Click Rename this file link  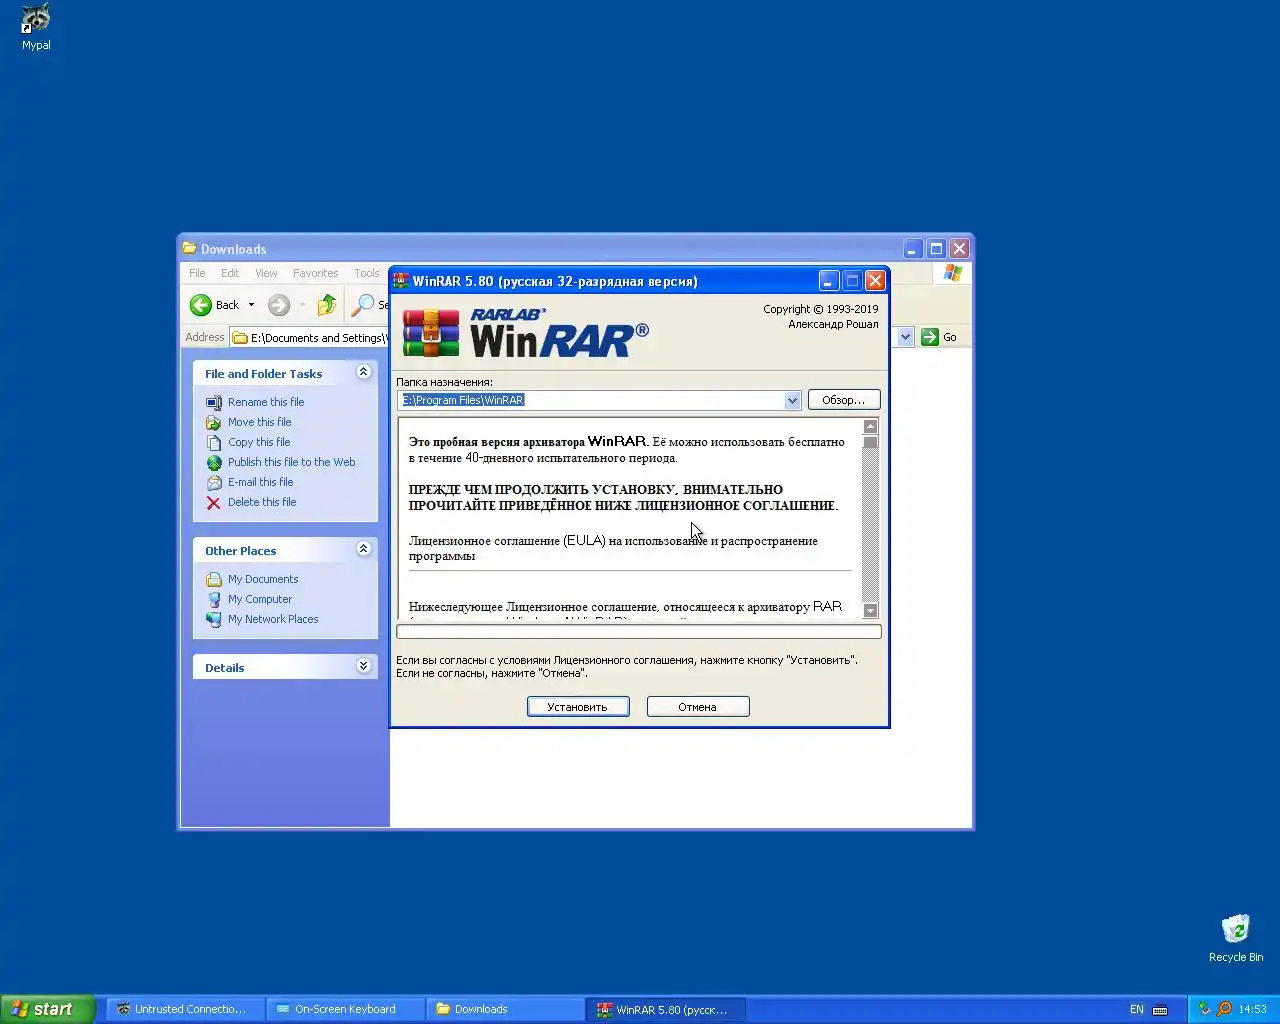pyautogui.click(x=266, y=402)
